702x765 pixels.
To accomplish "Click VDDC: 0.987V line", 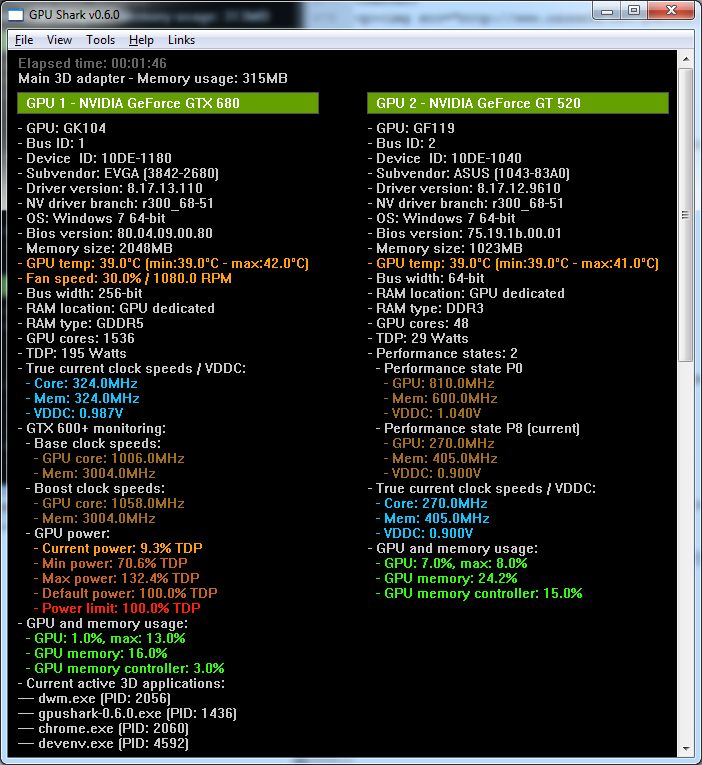I will pyautogui.click(x=74, y=413).
